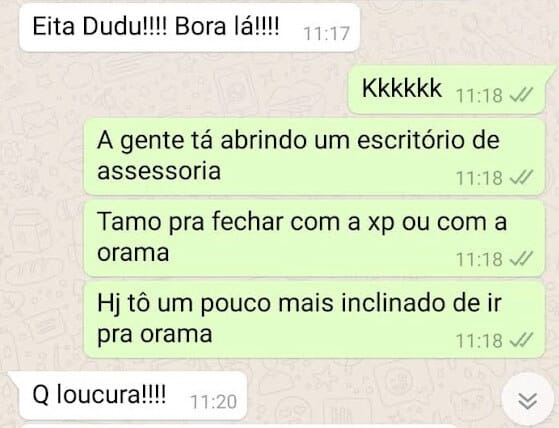Click the word 'orama' in xp message
This screenshot has height=428, width=559.
[133, 253]
